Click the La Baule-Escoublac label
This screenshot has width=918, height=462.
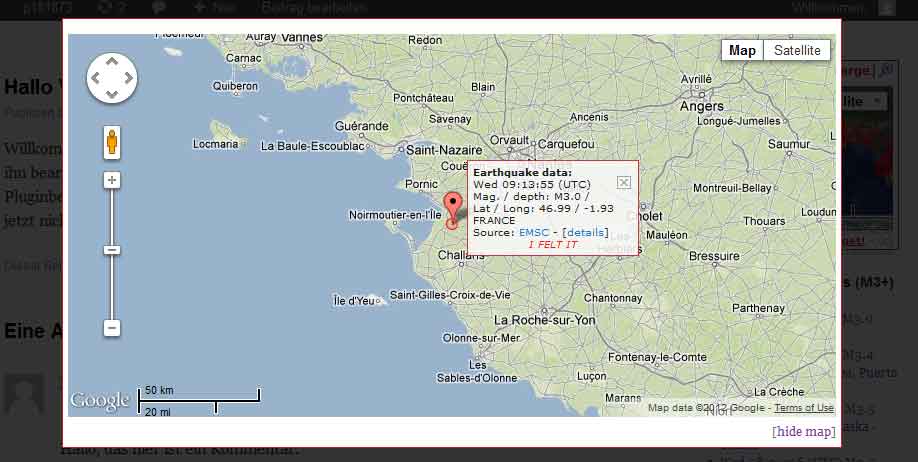coord(313,146)
